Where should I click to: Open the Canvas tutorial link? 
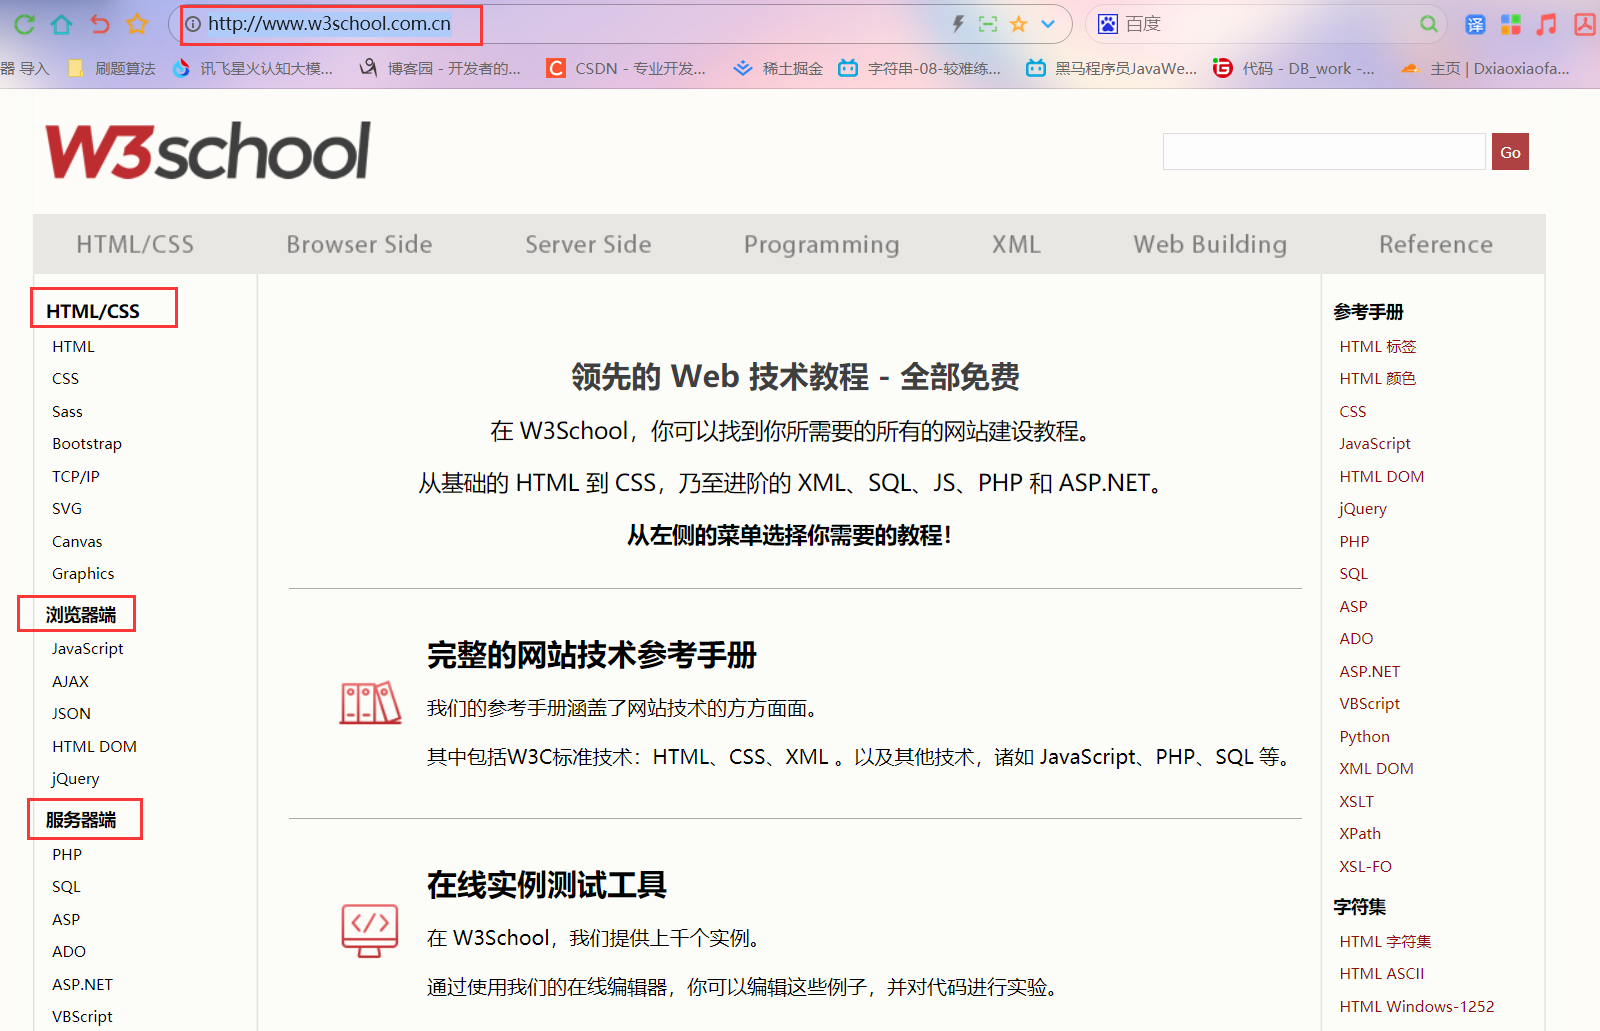click(x=77, y=541)
